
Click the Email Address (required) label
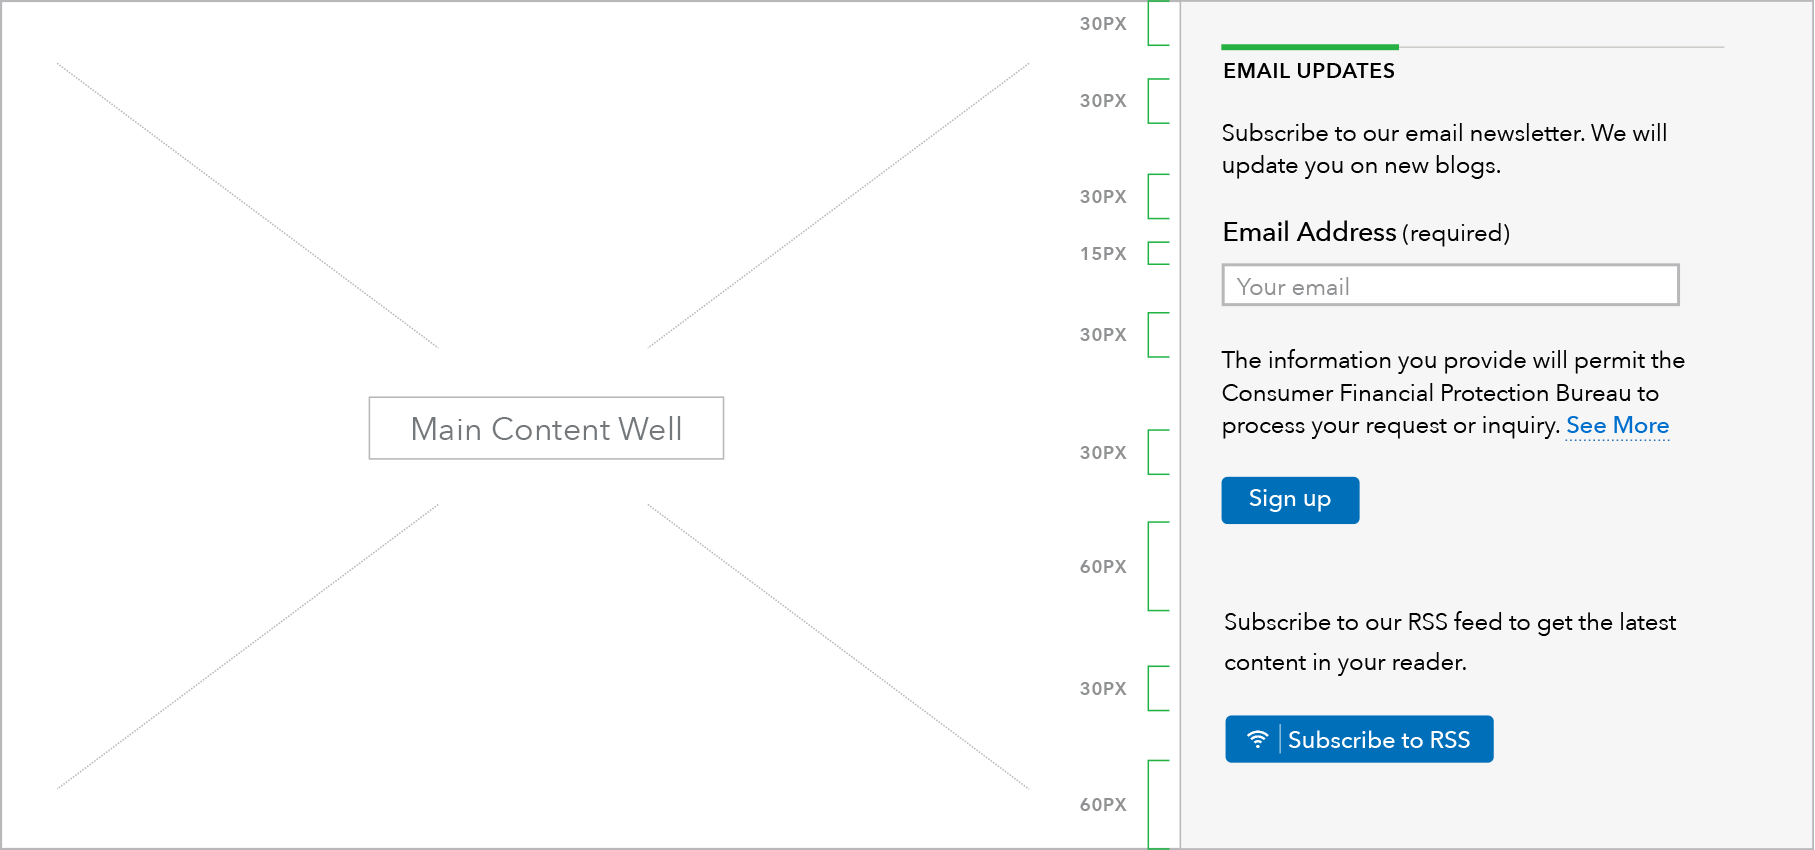(x=1366, y=232)
